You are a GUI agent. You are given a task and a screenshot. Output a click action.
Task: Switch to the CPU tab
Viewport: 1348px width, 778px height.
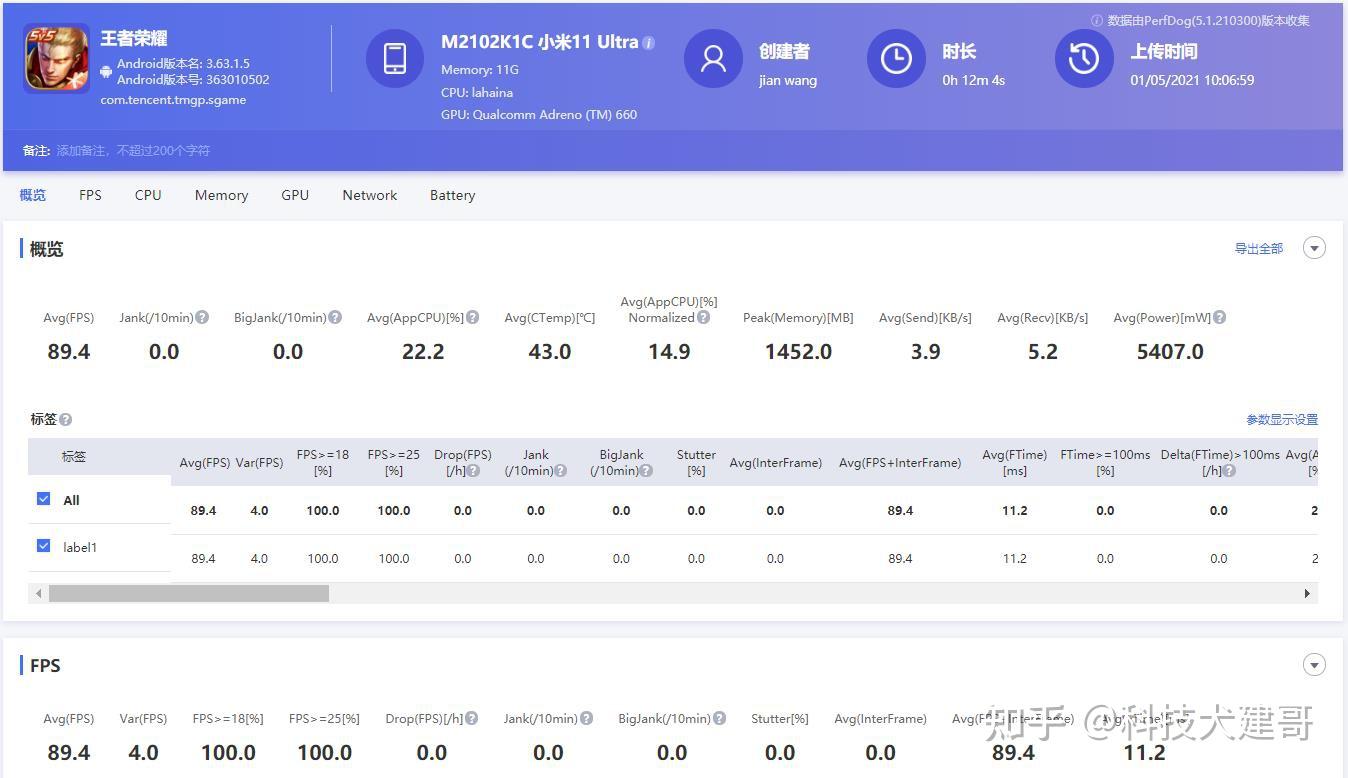148,195
